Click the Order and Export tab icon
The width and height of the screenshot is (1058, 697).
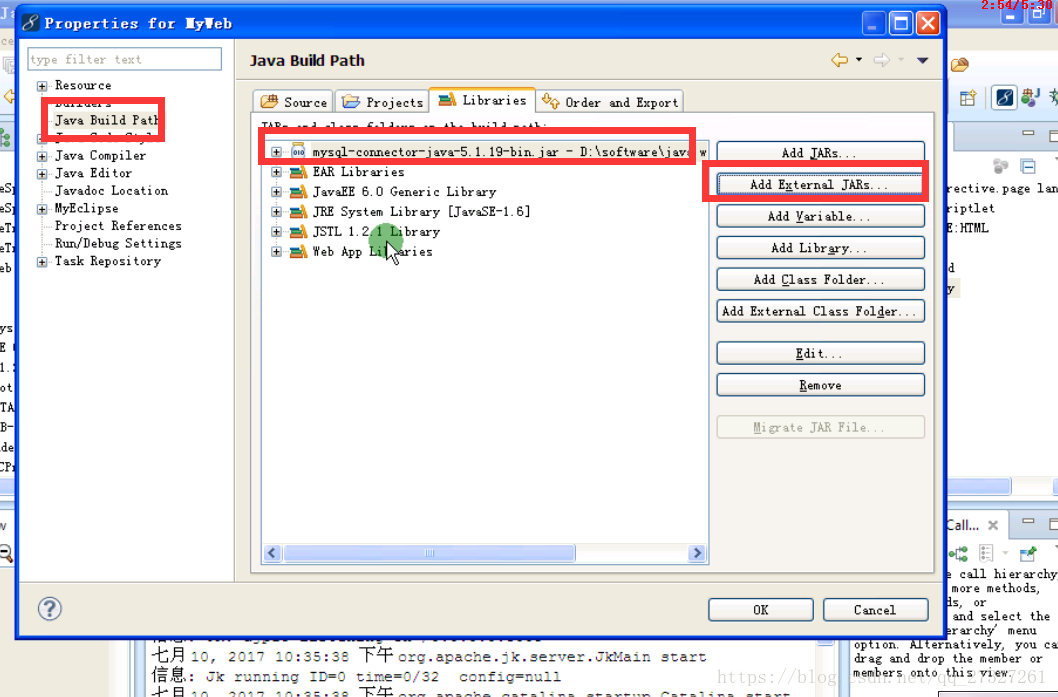point(551,101)
